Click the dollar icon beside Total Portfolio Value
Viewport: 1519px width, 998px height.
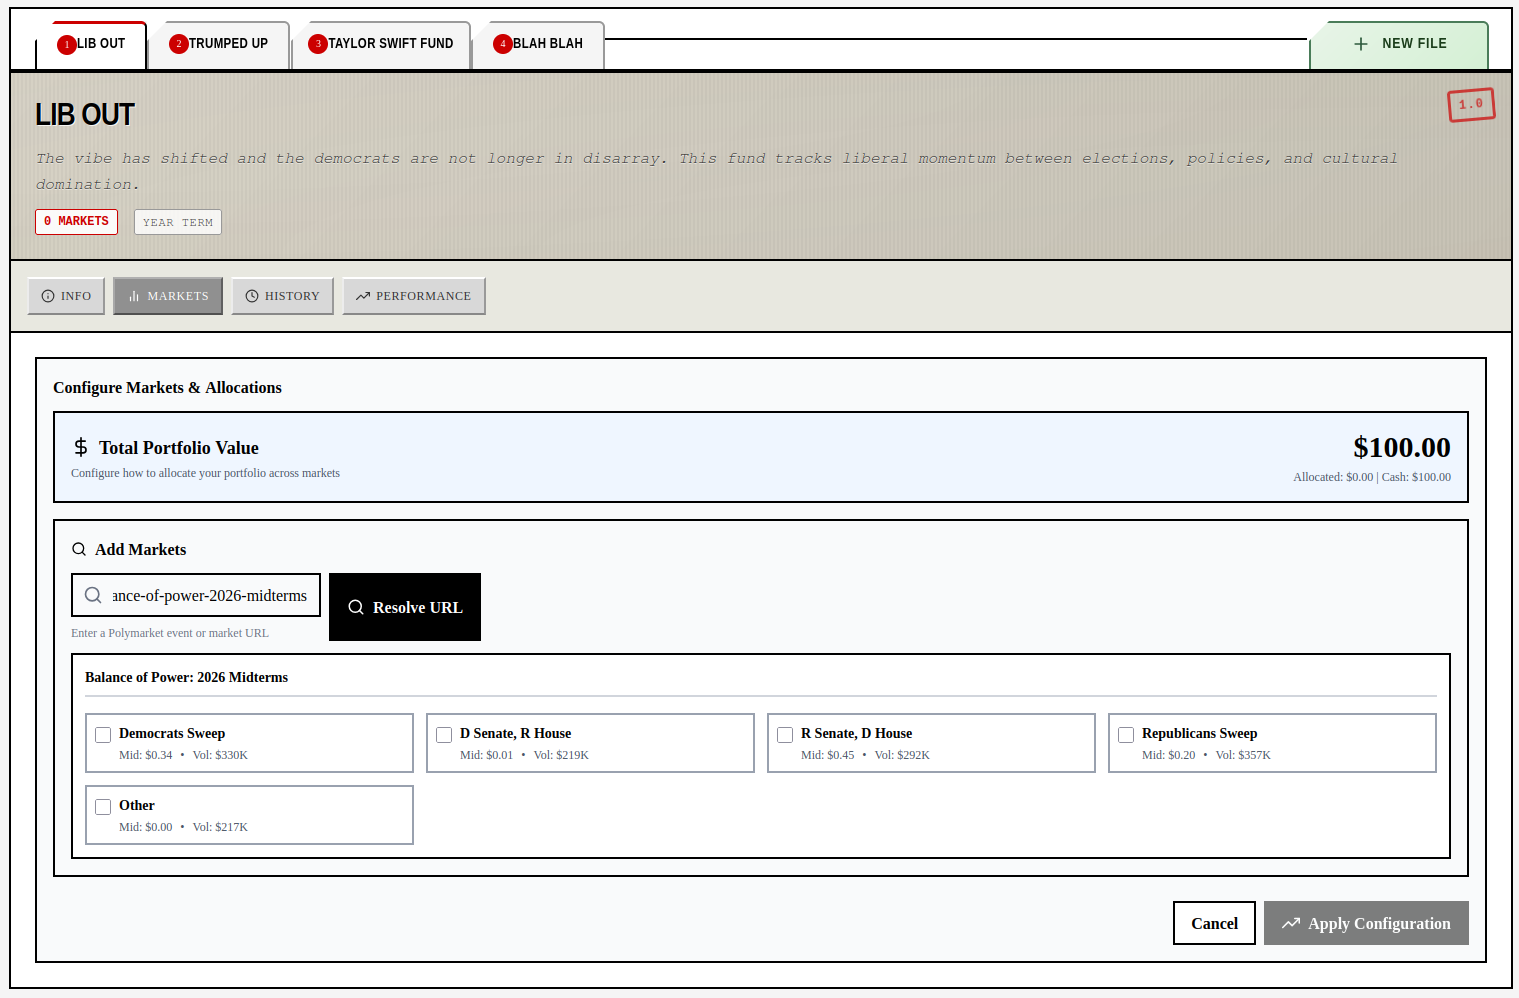click(80, 447)
